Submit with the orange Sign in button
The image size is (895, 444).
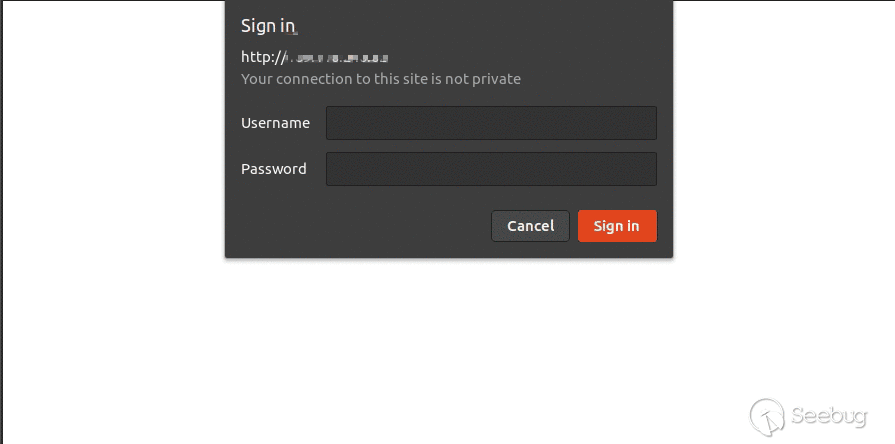617,226
